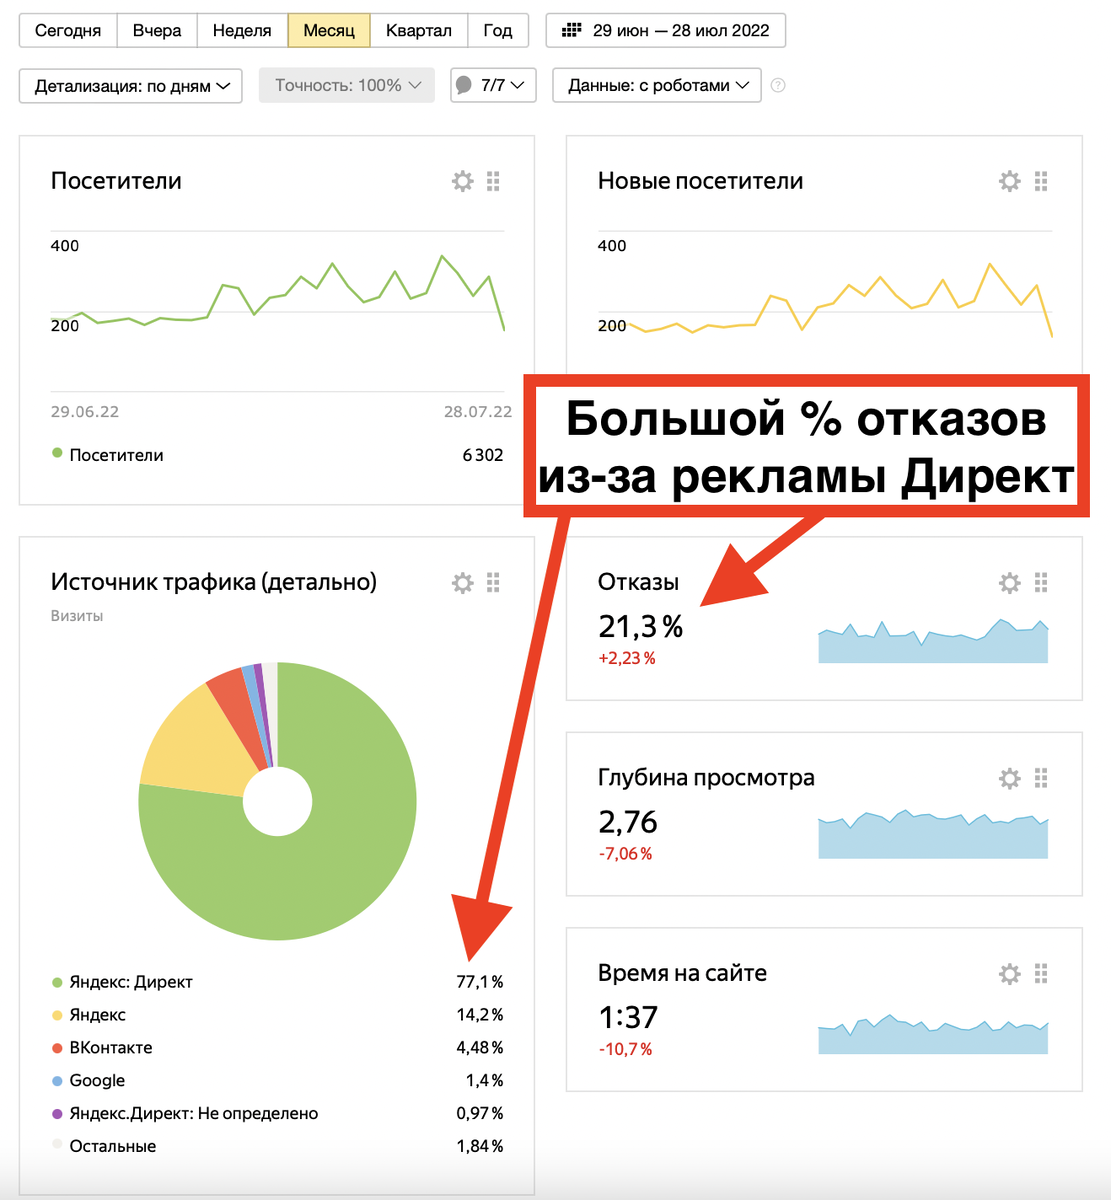Open the Точность: 100% dropdown
1111x1200 pixels.
[x=346, y=85]
